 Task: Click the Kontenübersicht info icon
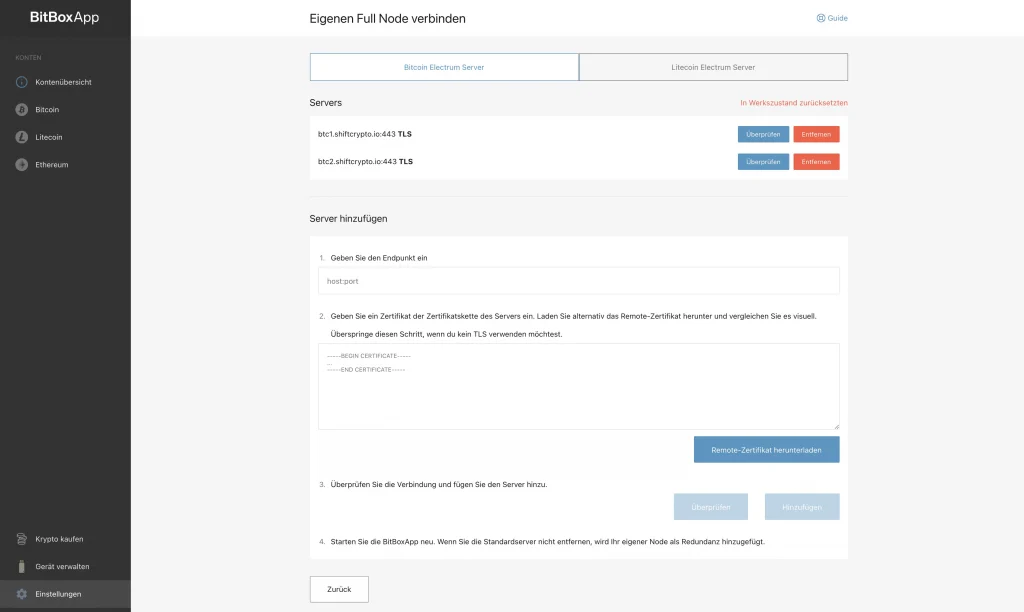pos(21,82)
